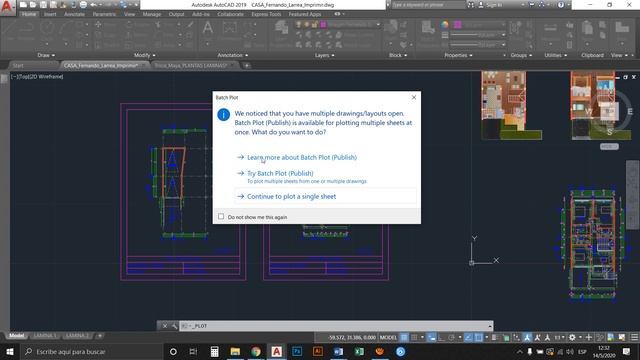
Task: Click the Multiline Text 'A' tool in Annotation panel
Action: pyautogui.click(x=208, y=28)
